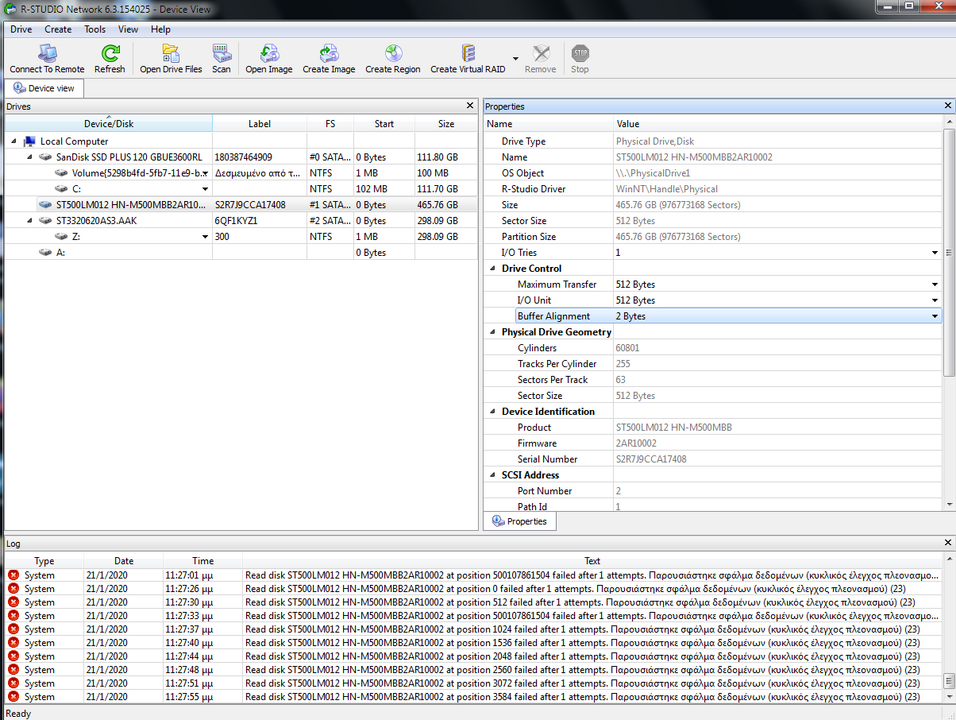Switch to the Device view tab
Image resolution: width=956 pixels, height=720 pixels.
44,88
